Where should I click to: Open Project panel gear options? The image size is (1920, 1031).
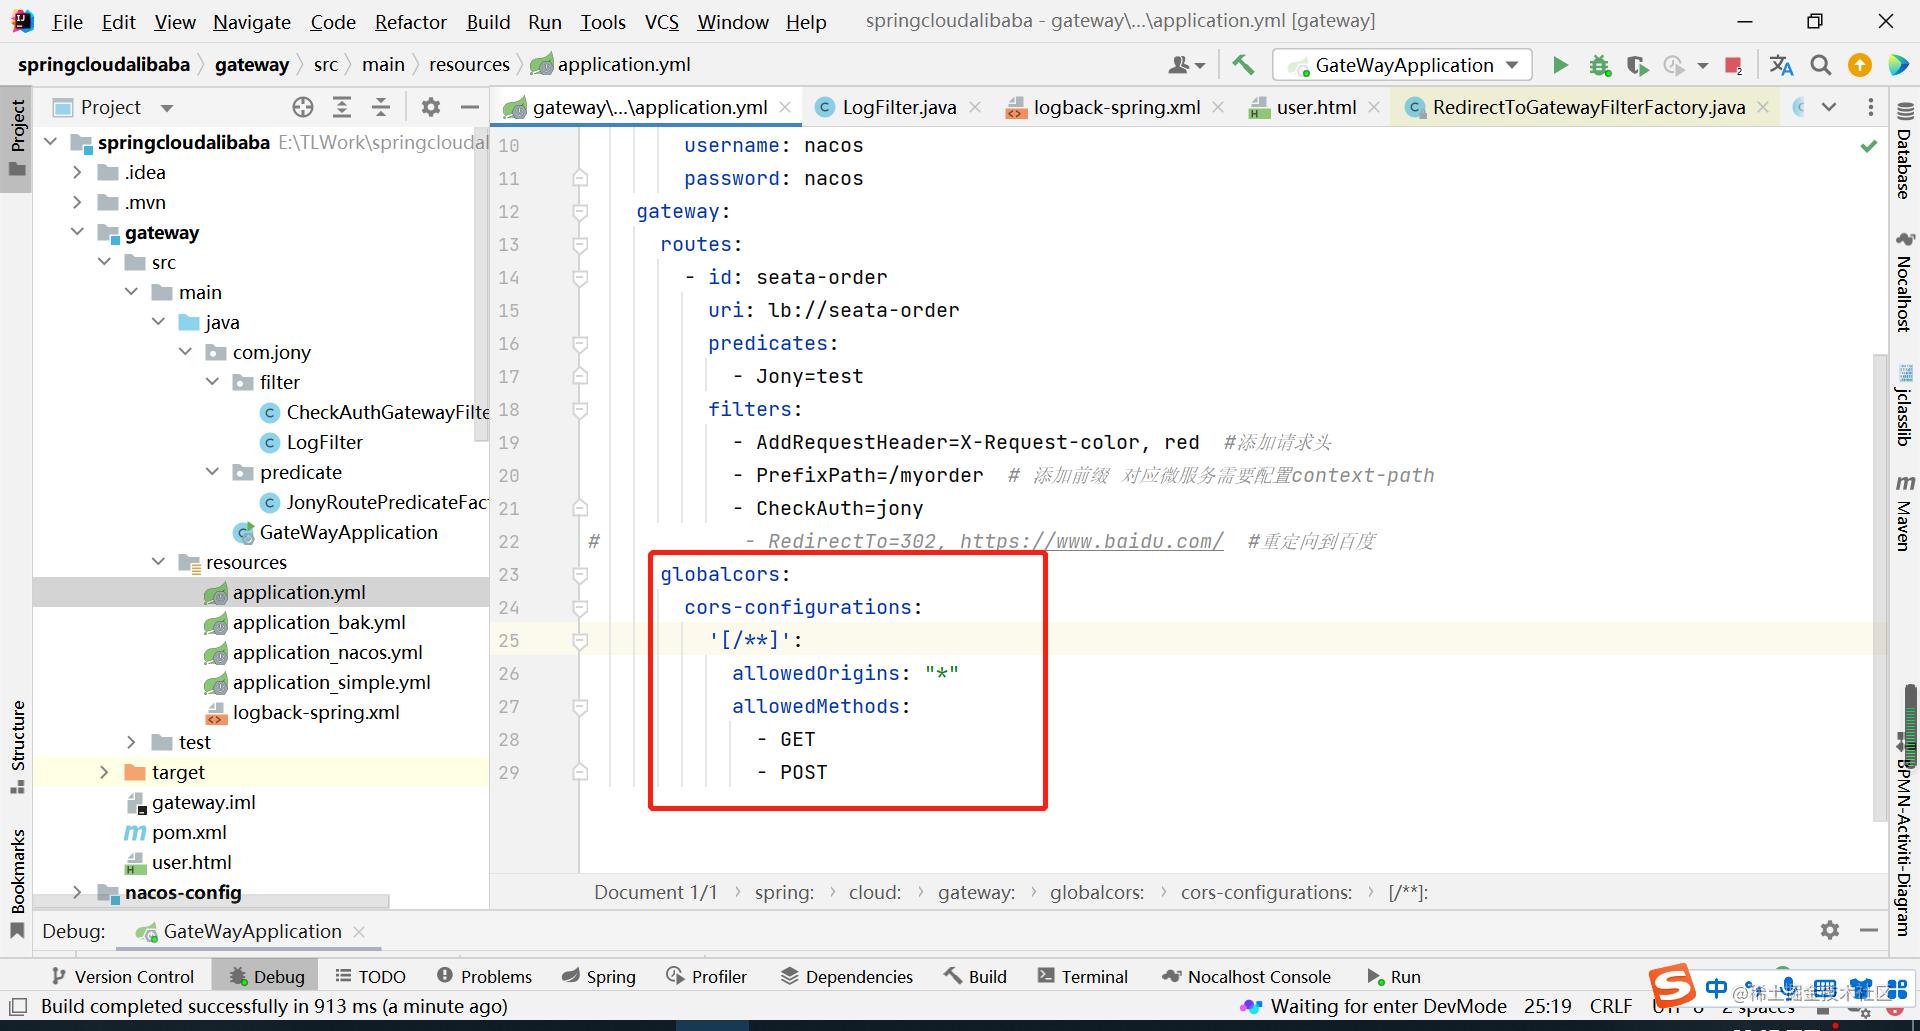431,107
